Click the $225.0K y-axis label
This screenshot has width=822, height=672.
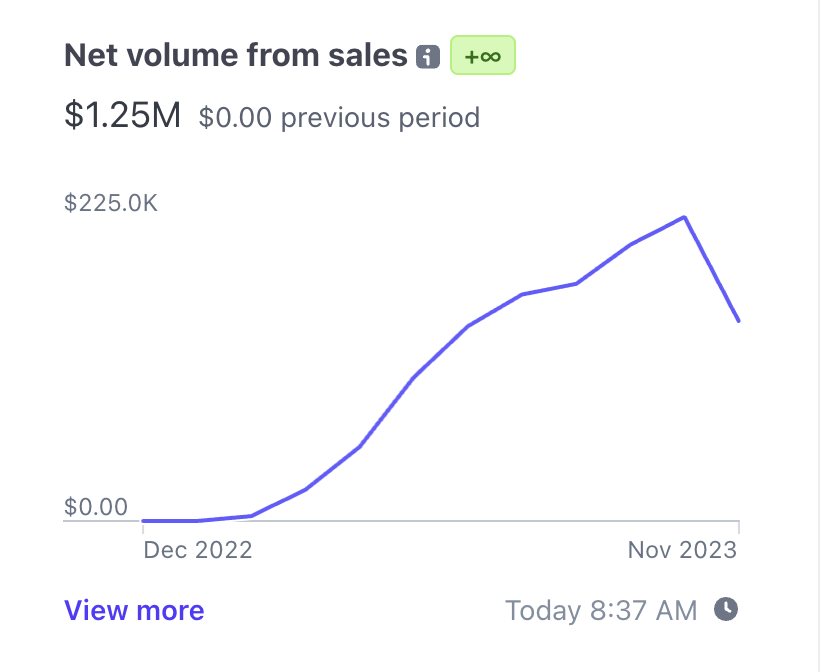[111, 203]
